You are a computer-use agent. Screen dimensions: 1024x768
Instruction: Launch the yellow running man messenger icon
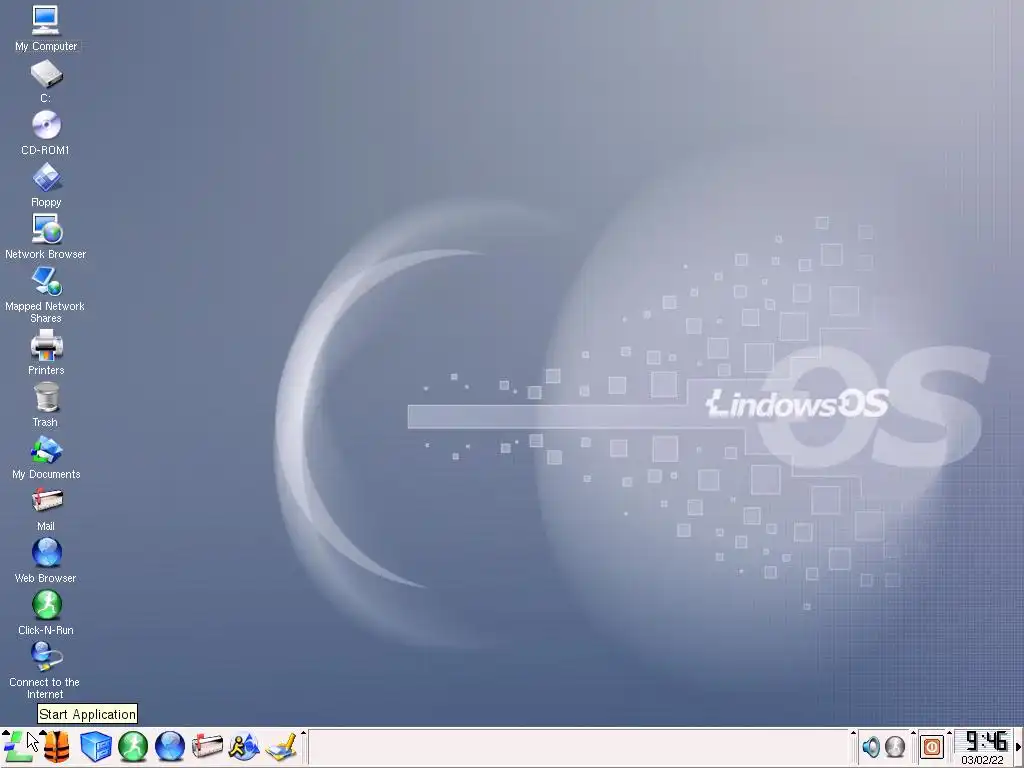[244, 746]
